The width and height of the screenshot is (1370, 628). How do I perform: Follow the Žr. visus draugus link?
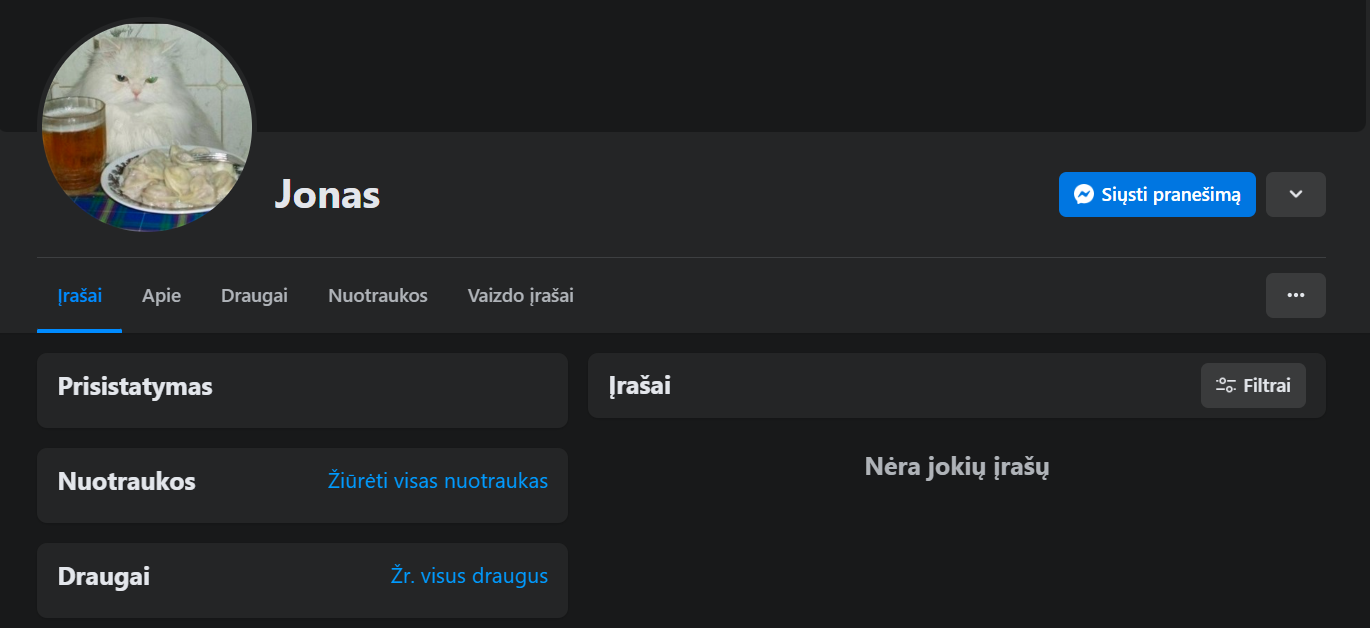(x=469, y=576)
